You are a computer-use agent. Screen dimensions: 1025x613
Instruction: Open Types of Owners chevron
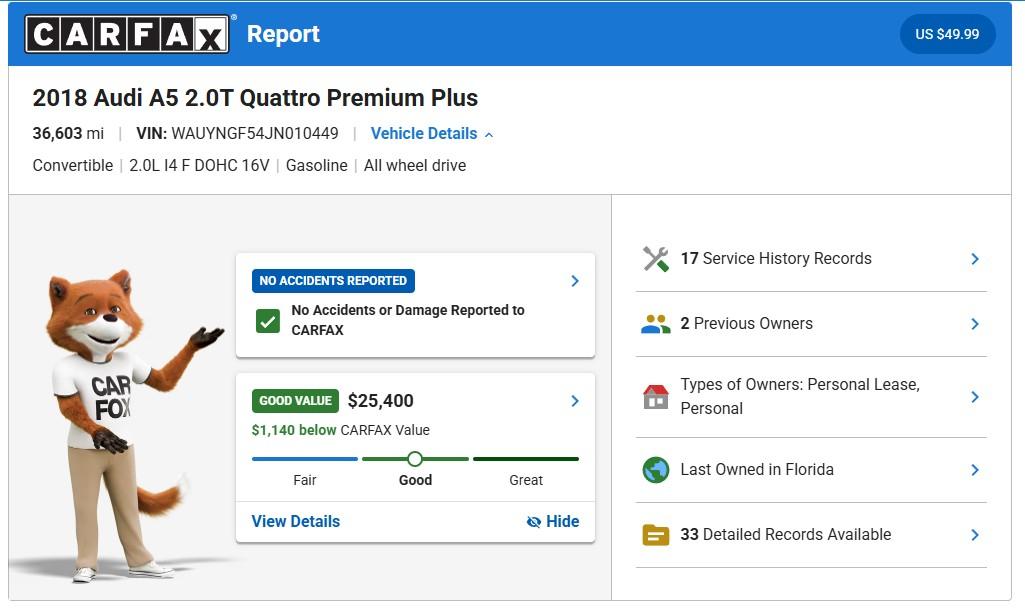pos(975,397)
